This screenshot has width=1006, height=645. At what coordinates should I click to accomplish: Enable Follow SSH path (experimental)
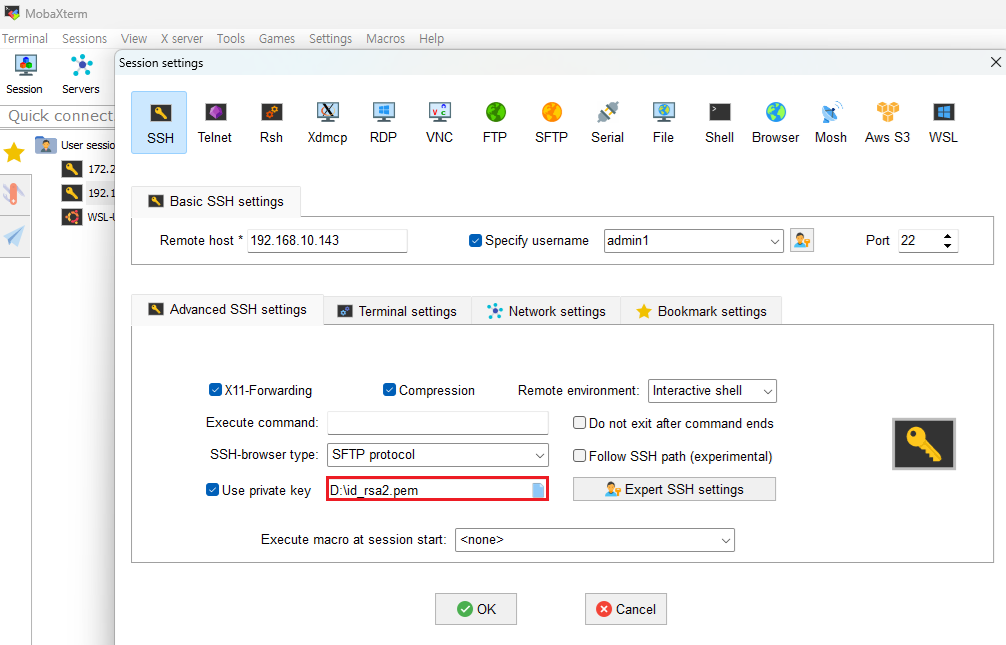click(579, 455)
